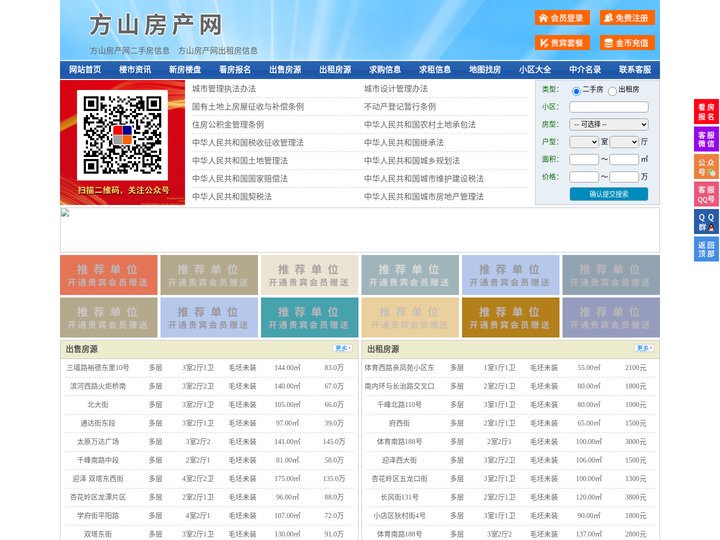Viewport: 720px width, 540px height.
Task: Open 中华人民共和国城乡规划法 link
Action: click(x=412, y=161)
